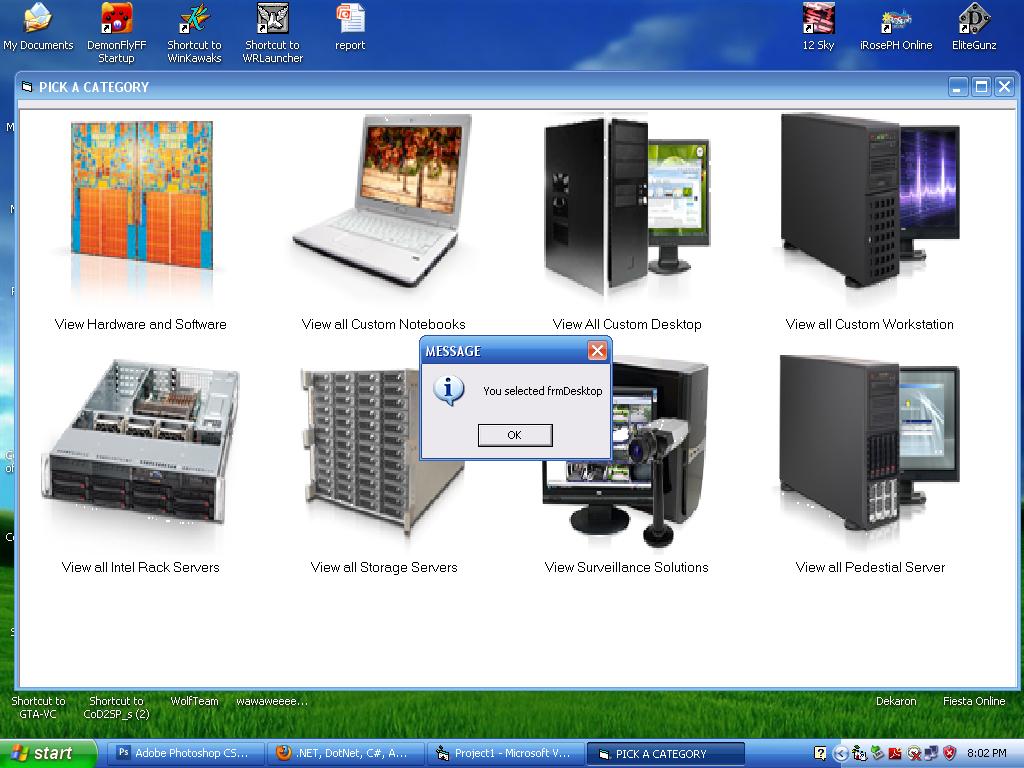
Task: Open the report desktop icon
Action: (x=350, y=19)
